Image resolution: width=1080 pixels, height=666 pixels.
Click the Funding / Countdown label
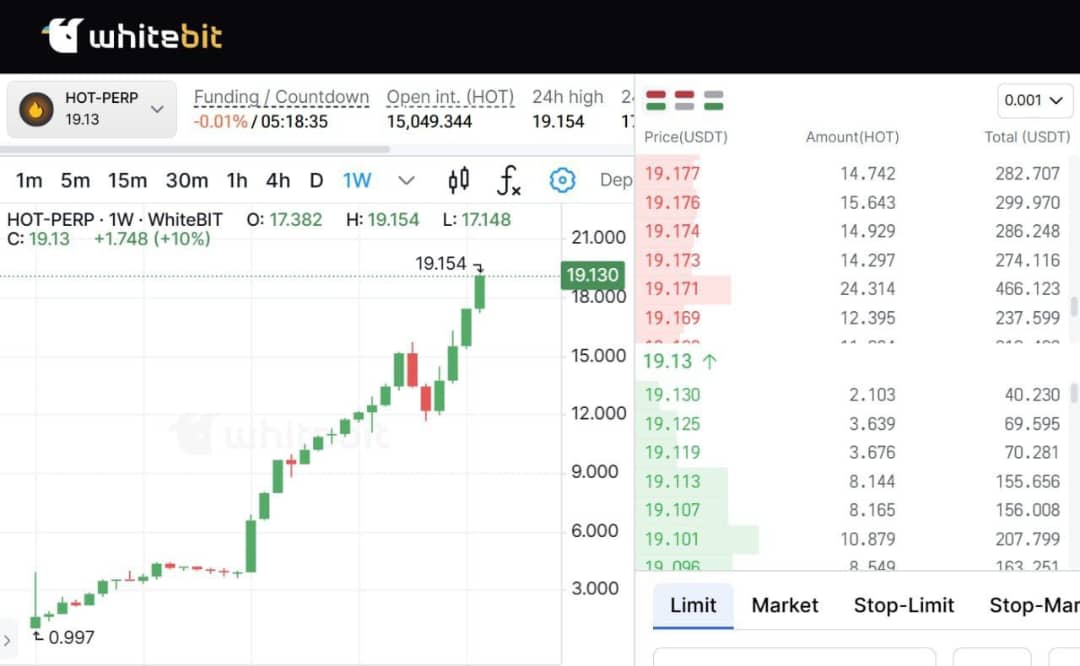tap(281, 97)
